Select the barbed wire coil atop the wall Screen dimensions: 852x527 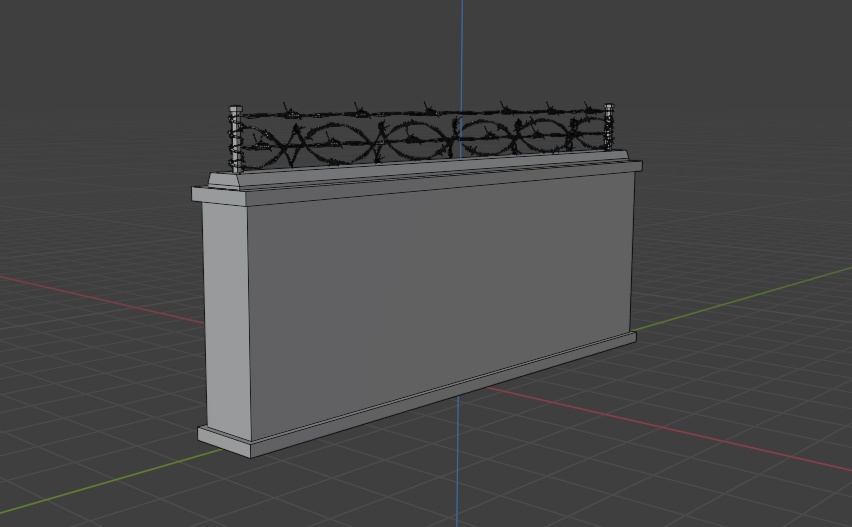[x=424, y=136]
